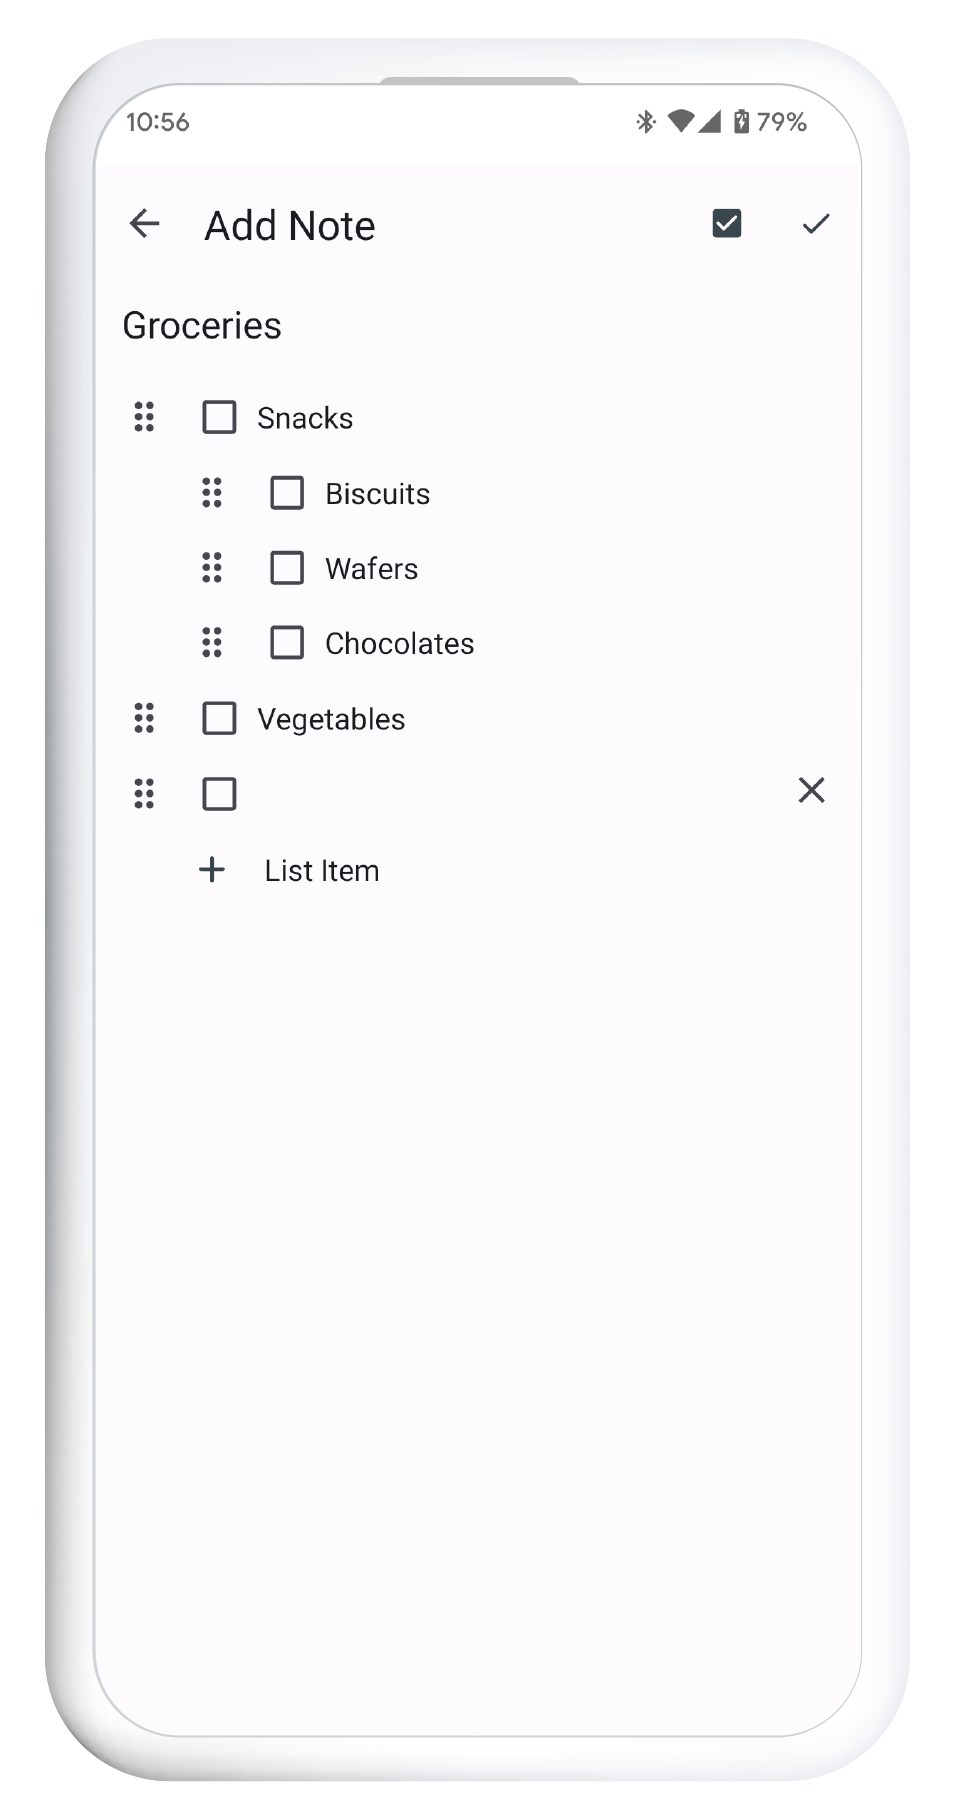
Task: Tap the checkmark to save the note
Action: pyautogui.click(x=815, y=224)
